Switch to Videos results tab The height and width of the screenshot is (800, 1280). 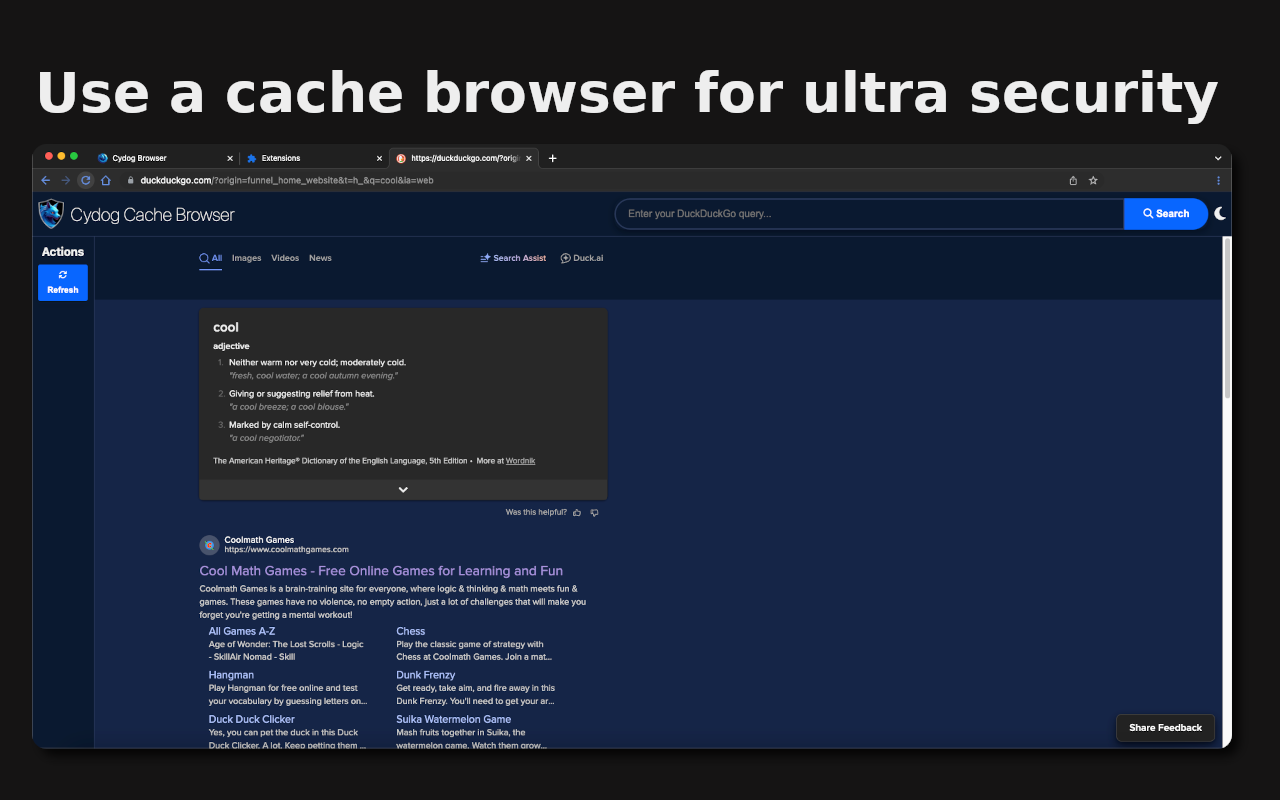point(285,258)
